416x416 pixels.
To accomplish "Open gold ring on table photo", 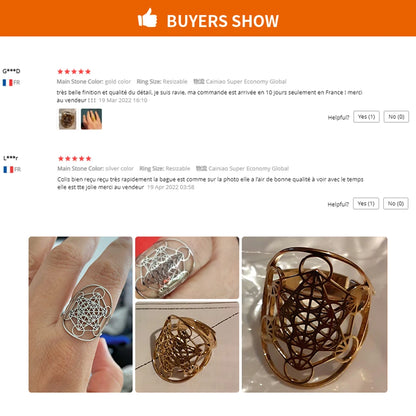I will click(187, 347).
